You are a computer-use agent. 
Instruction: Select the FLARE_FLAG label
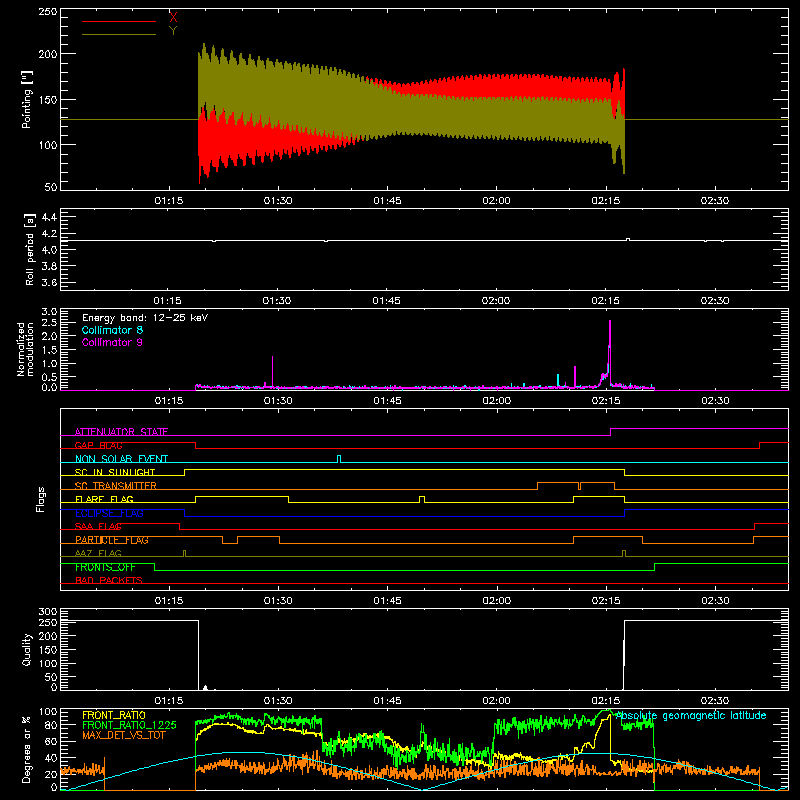104,499
